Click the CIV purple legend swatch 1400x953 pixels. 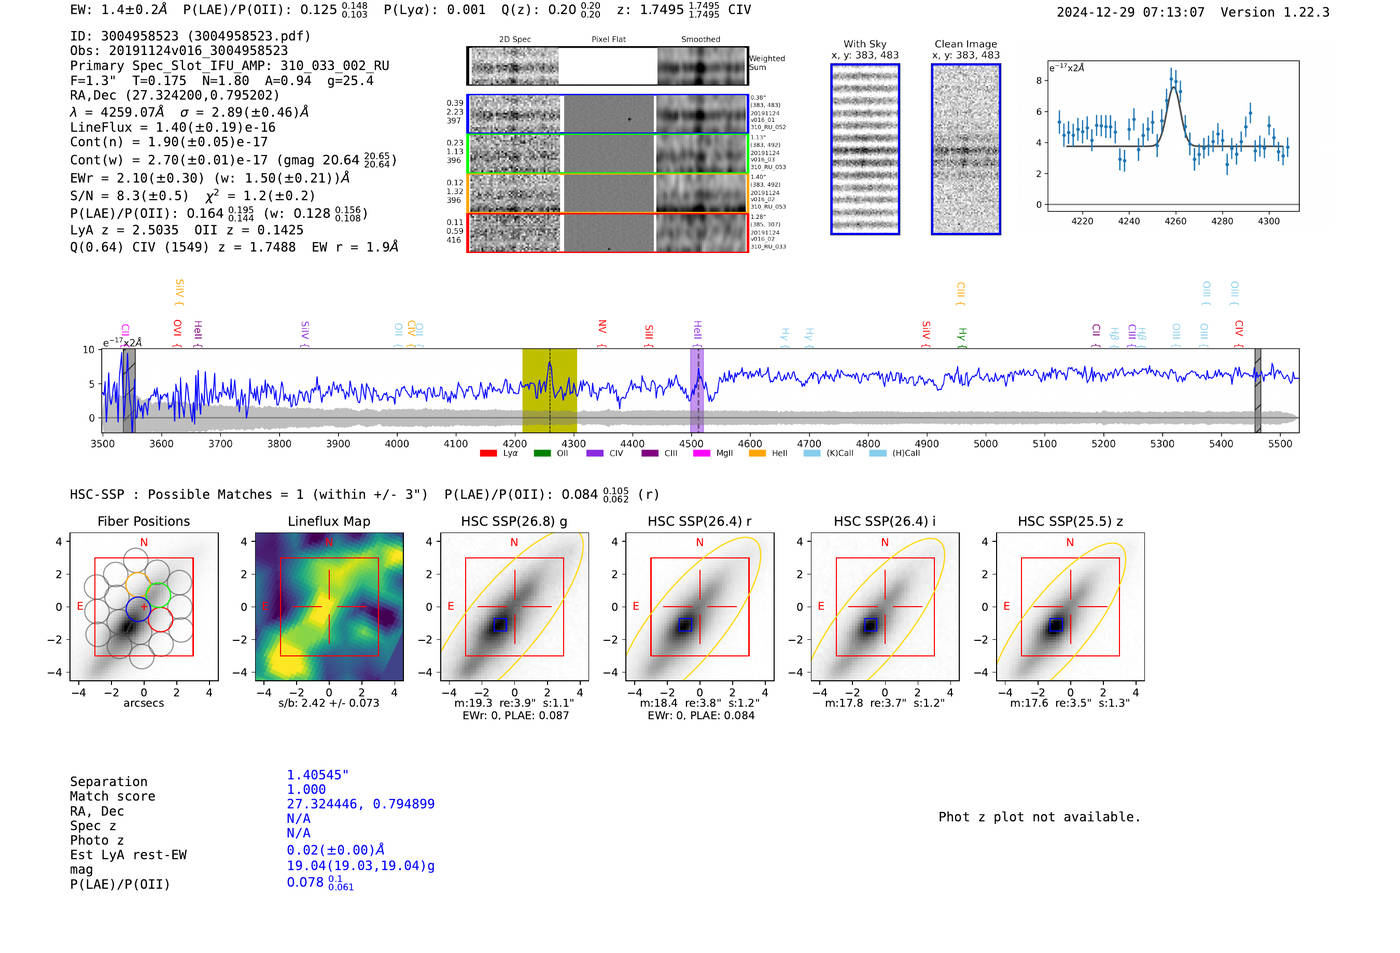click(595, 453)
